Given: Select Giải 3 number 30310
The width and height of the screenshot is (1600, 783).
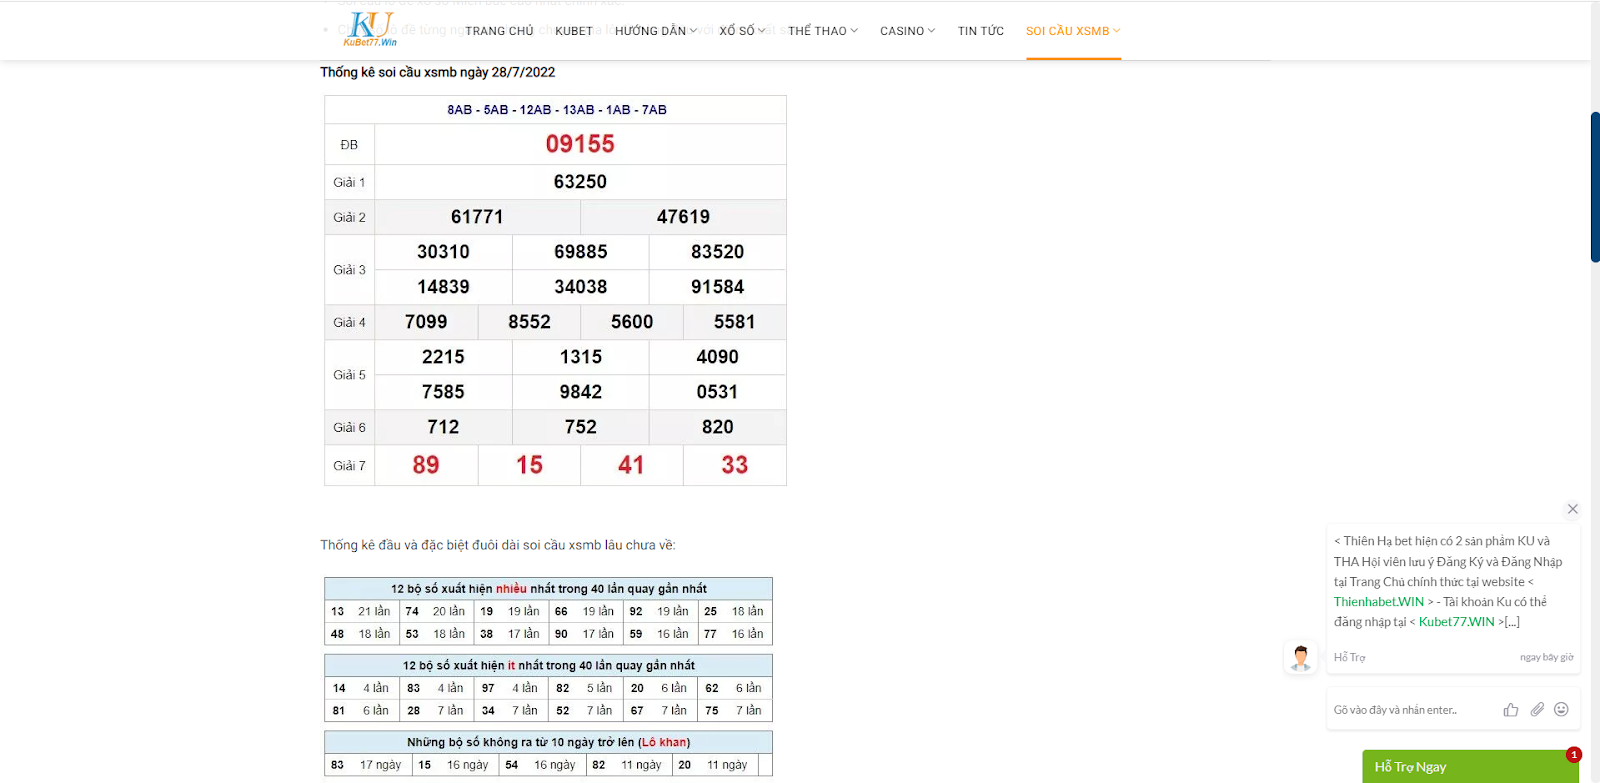Looking at the screenshot, I should pos(443,252).
